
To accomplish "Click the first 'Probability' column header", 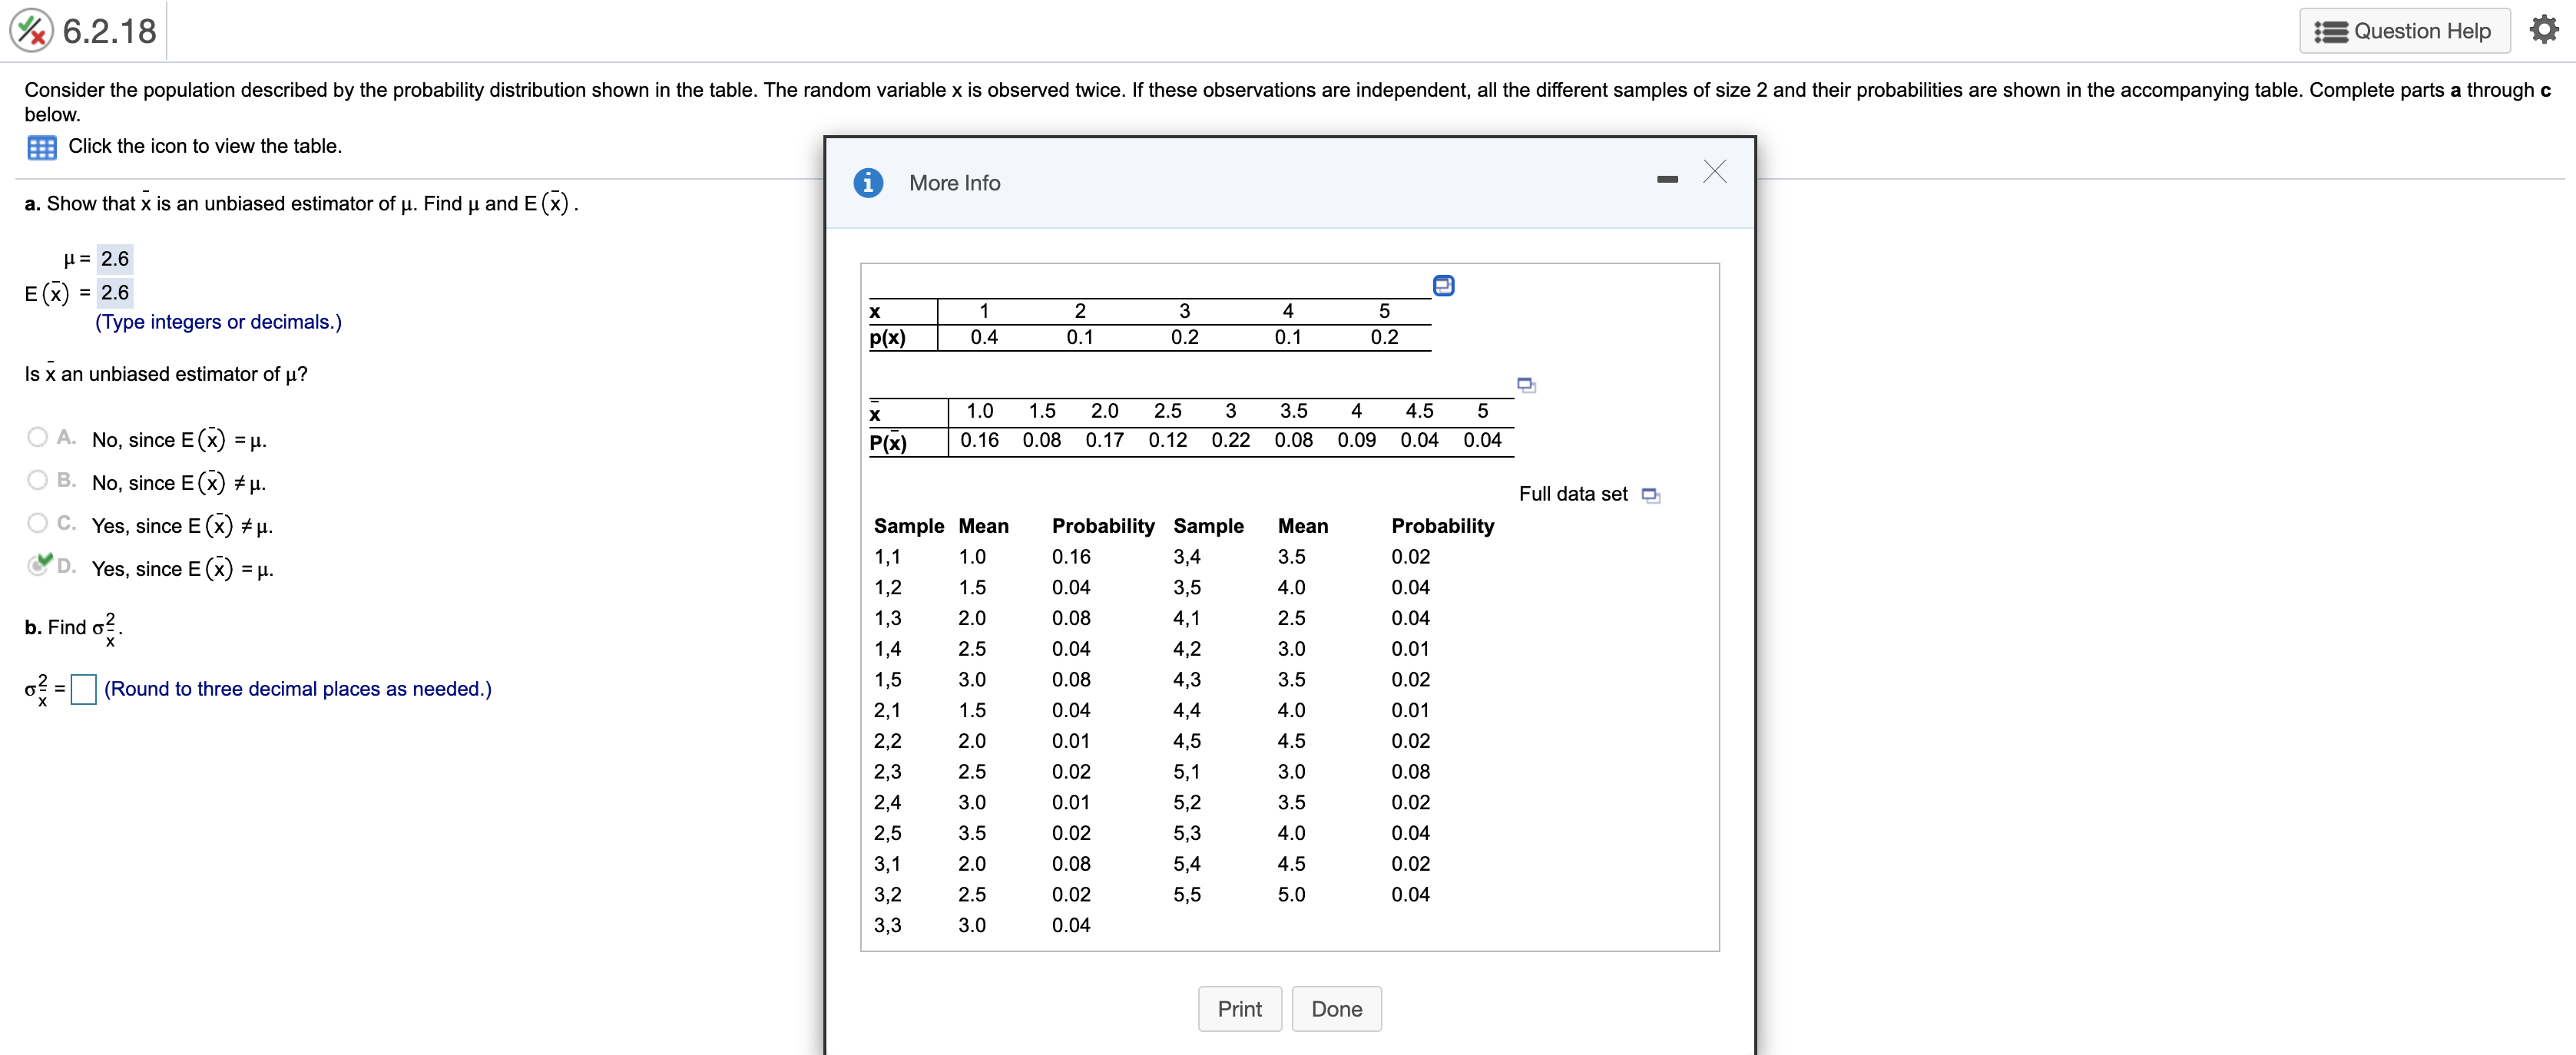I will [x=1102, y=526].
